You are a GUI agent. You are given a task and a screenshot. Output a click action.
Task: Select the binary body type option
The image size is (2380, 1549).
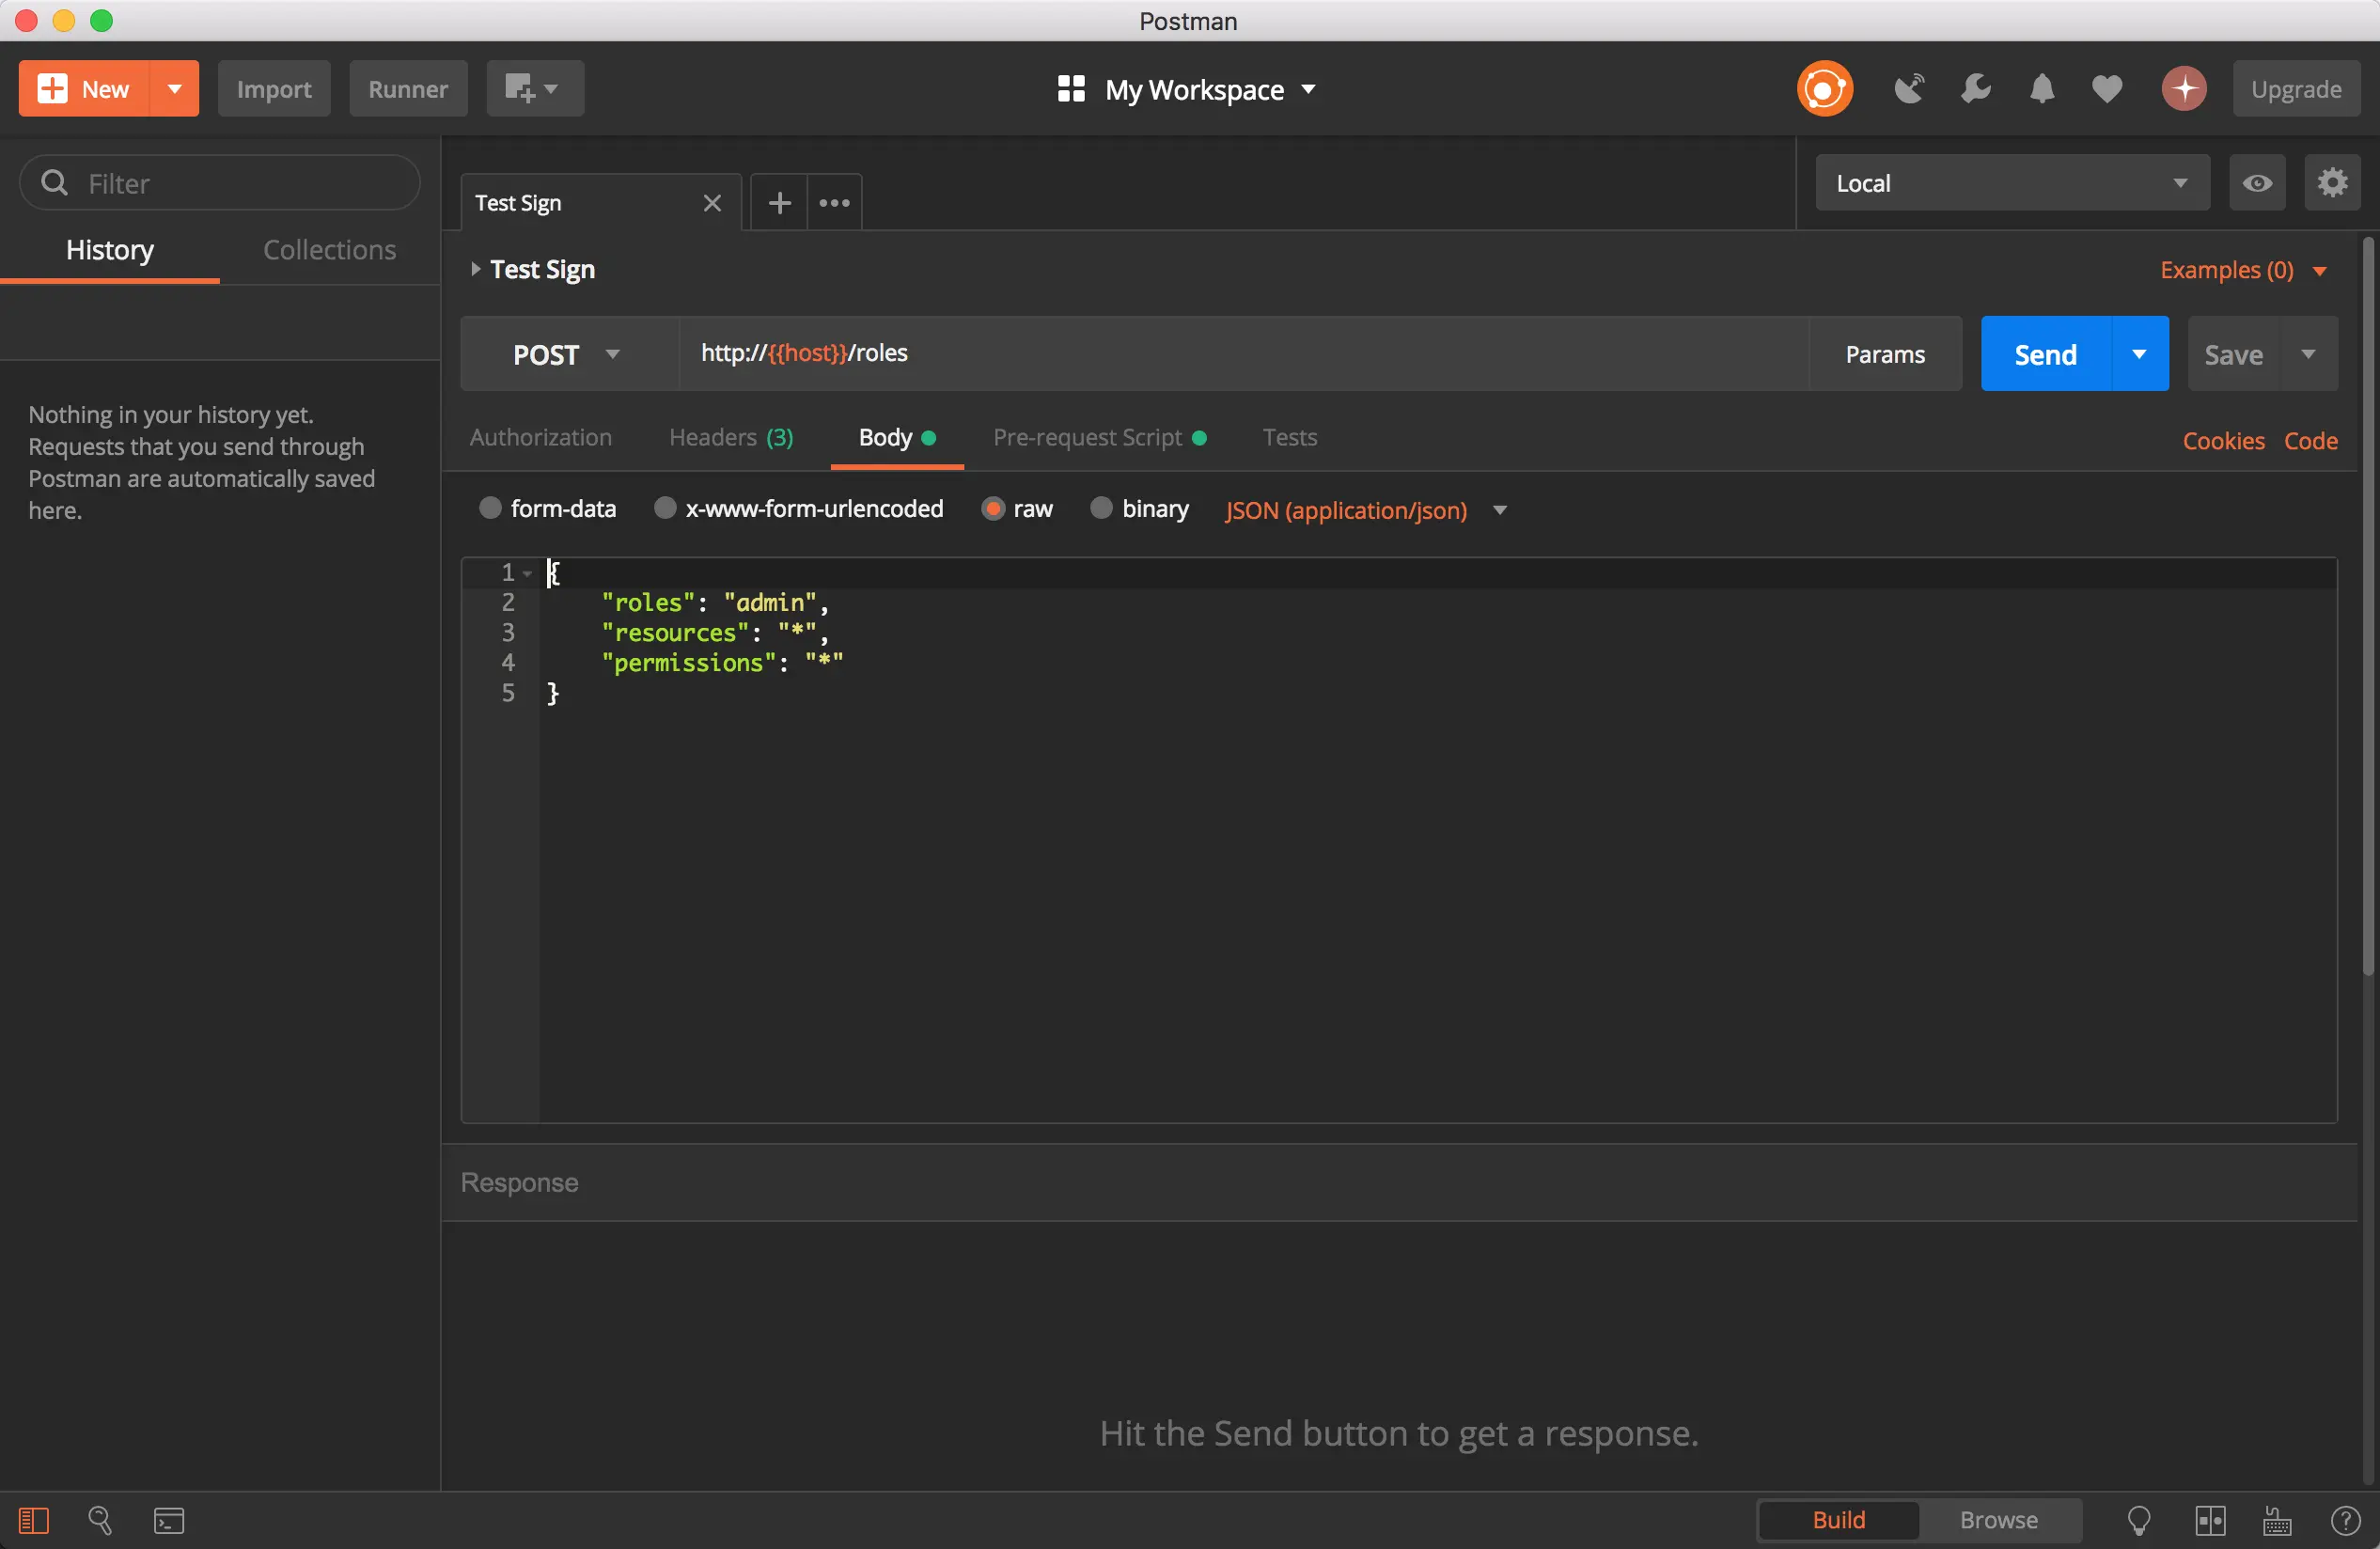(1100, 508)
